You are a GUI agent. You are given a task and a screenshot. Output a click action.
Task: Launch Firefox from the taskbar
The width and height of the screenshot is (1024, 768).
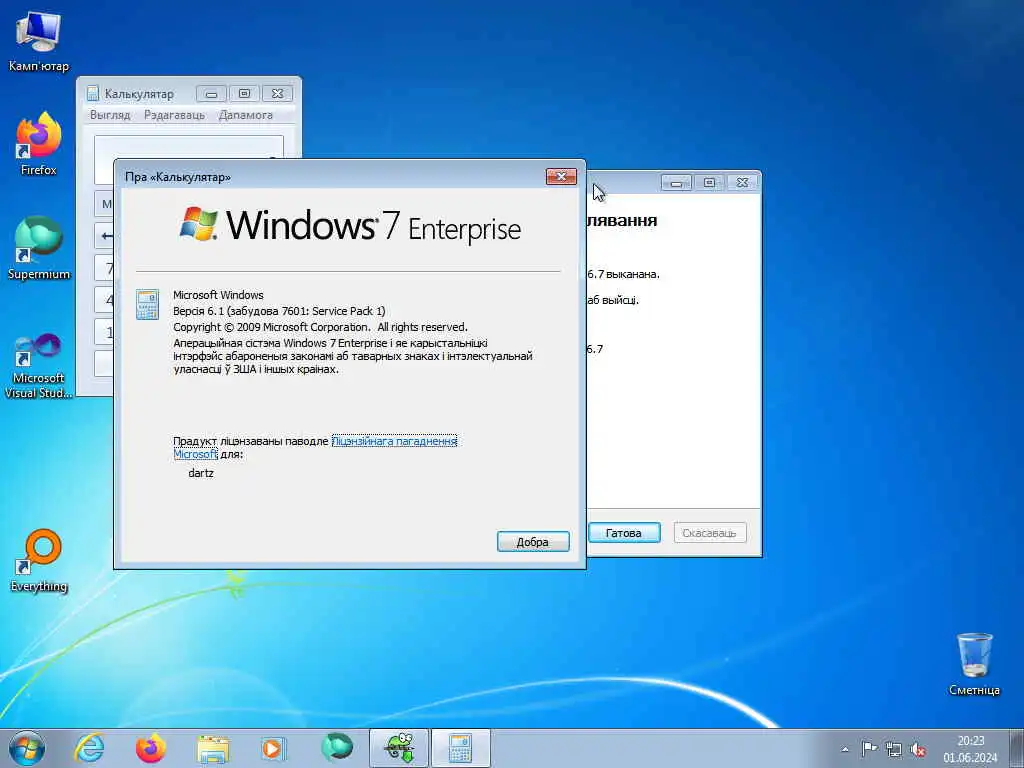pyautogui.click(x=151, y=748)
